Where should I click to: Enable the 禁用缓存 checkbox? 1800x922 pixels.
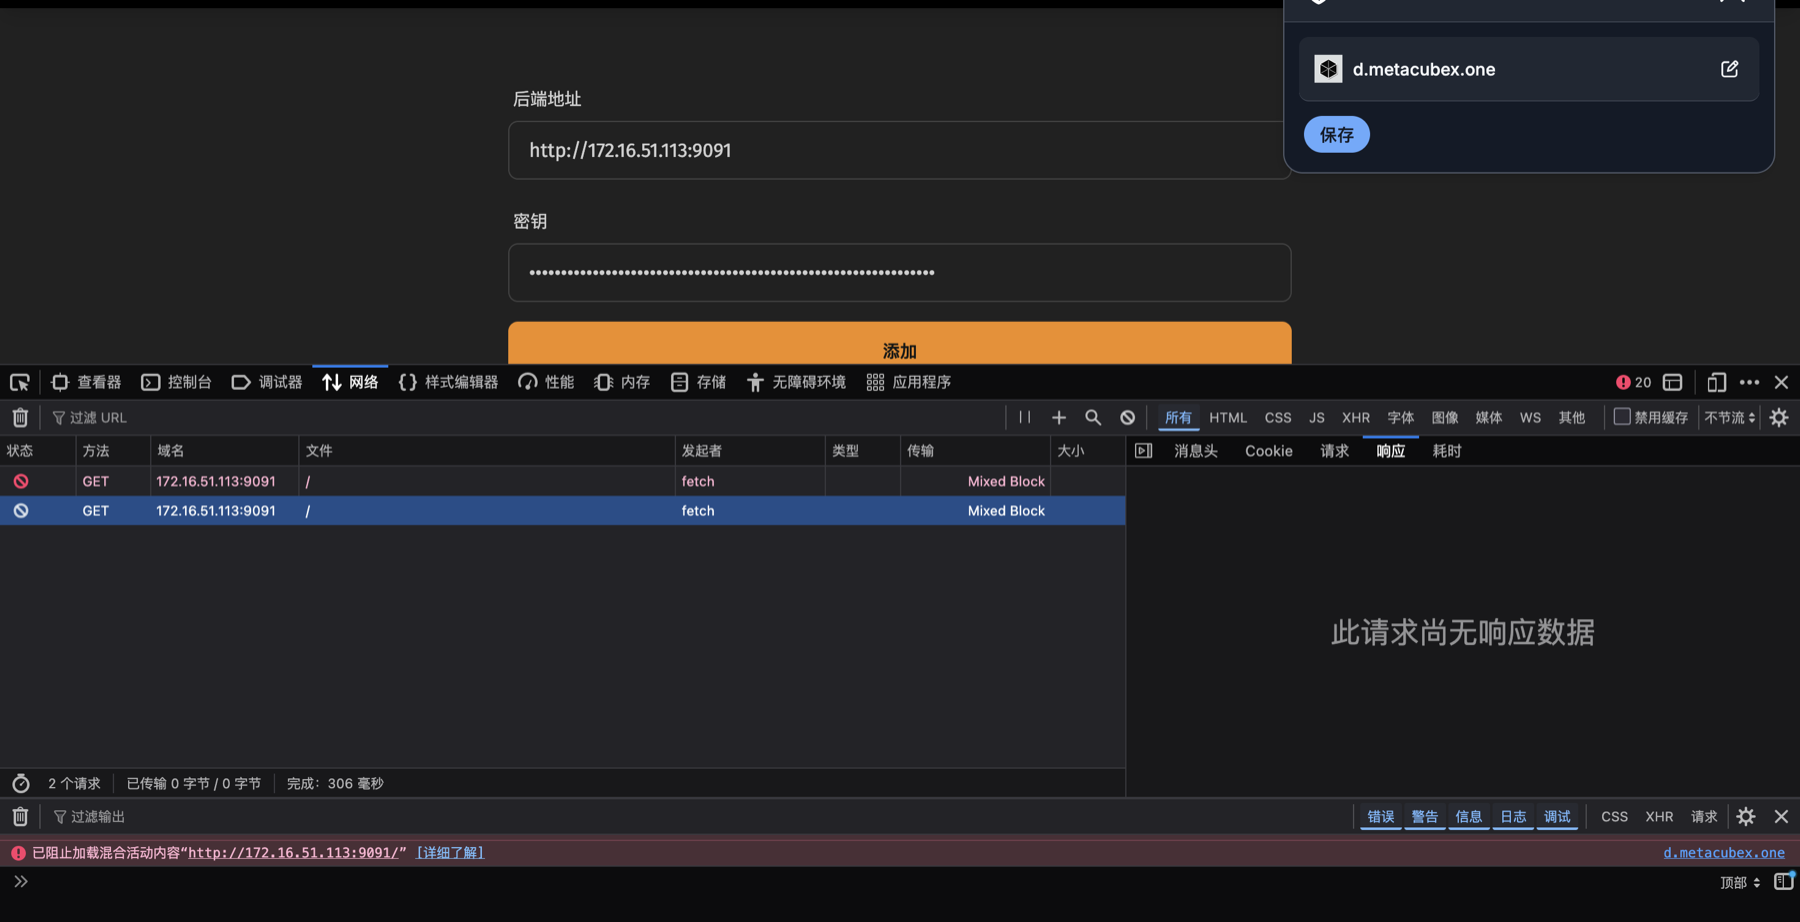(1622, 416)
